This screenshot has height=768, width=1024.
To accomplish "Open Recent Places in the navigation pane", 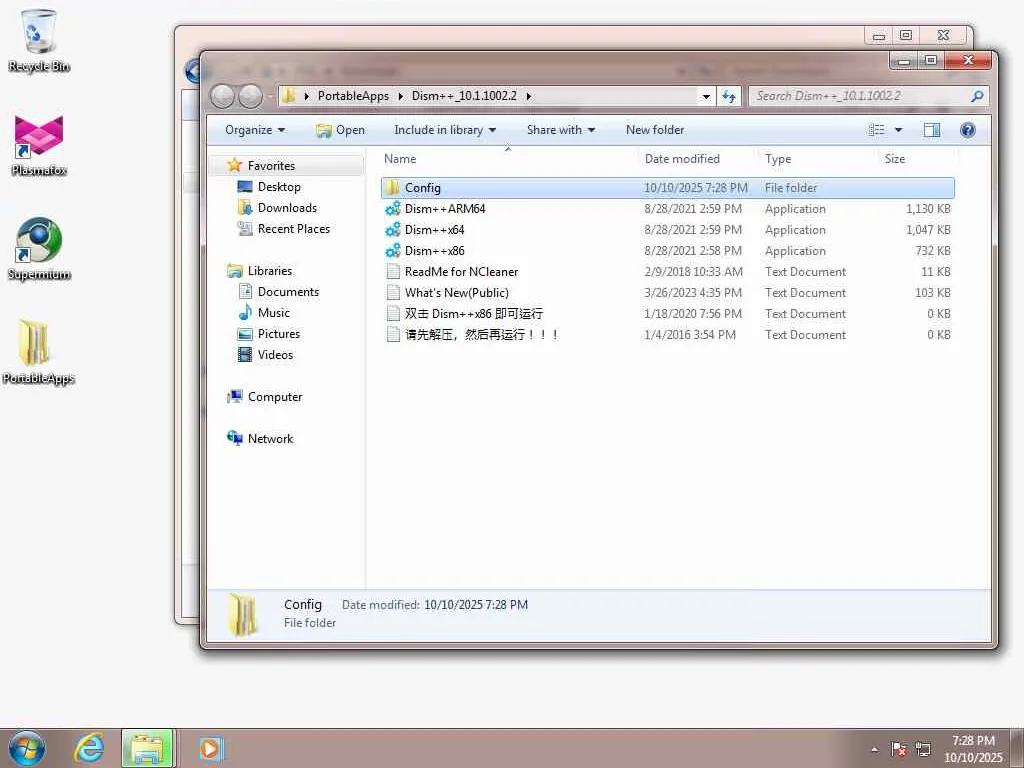I will point(294,229).
